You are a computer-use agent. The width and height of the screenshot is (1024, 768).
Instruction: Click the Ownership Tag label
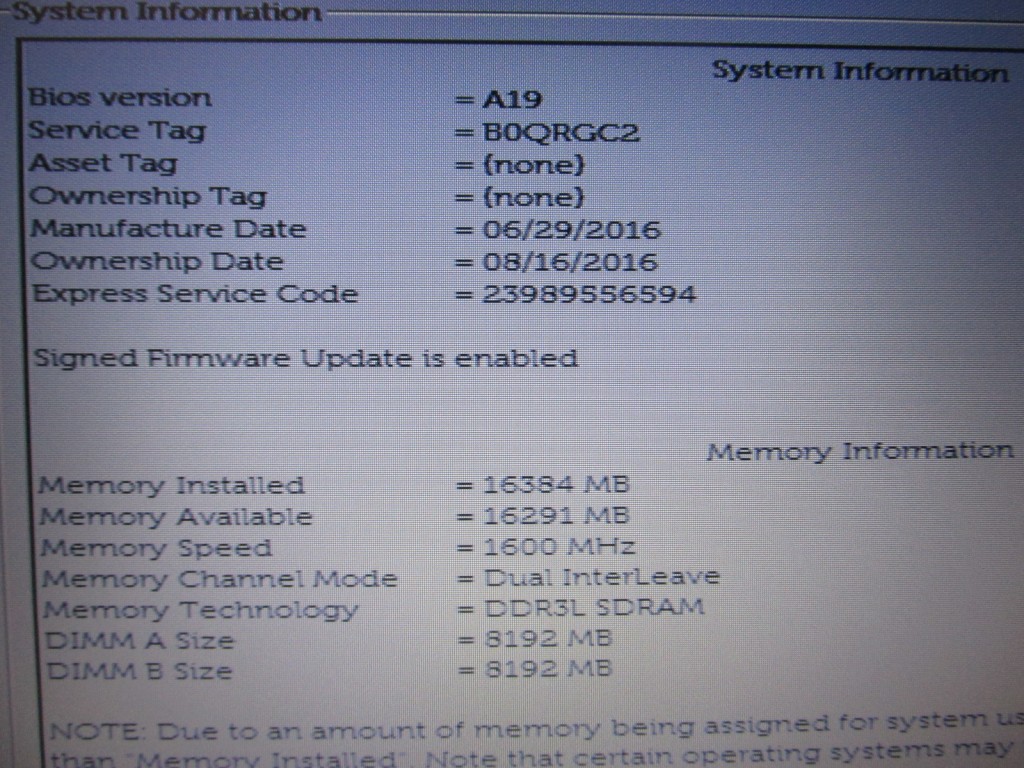(148, 196)
